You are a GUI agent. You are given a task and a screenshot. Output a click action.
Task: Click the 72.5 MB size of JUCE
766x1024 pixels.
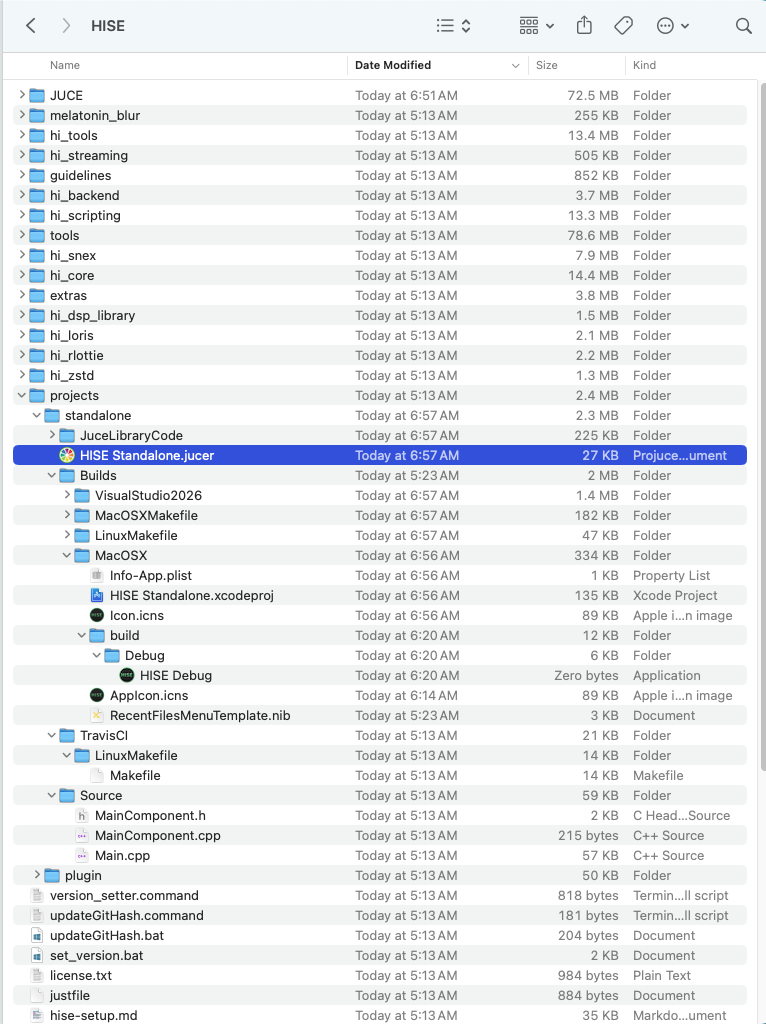click(x=592, y=95)
